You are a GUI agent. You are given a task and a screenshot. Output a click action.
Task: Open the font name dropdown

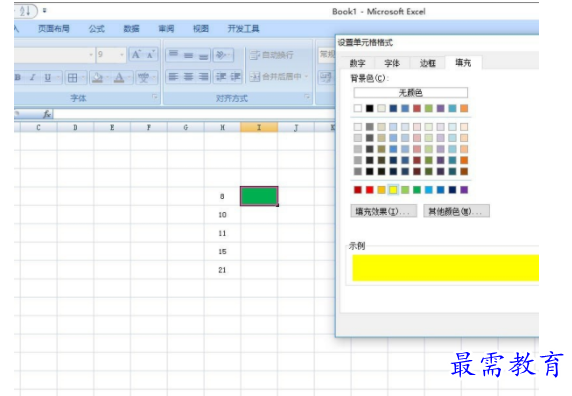pyautogui.click(x=91, y=55)
